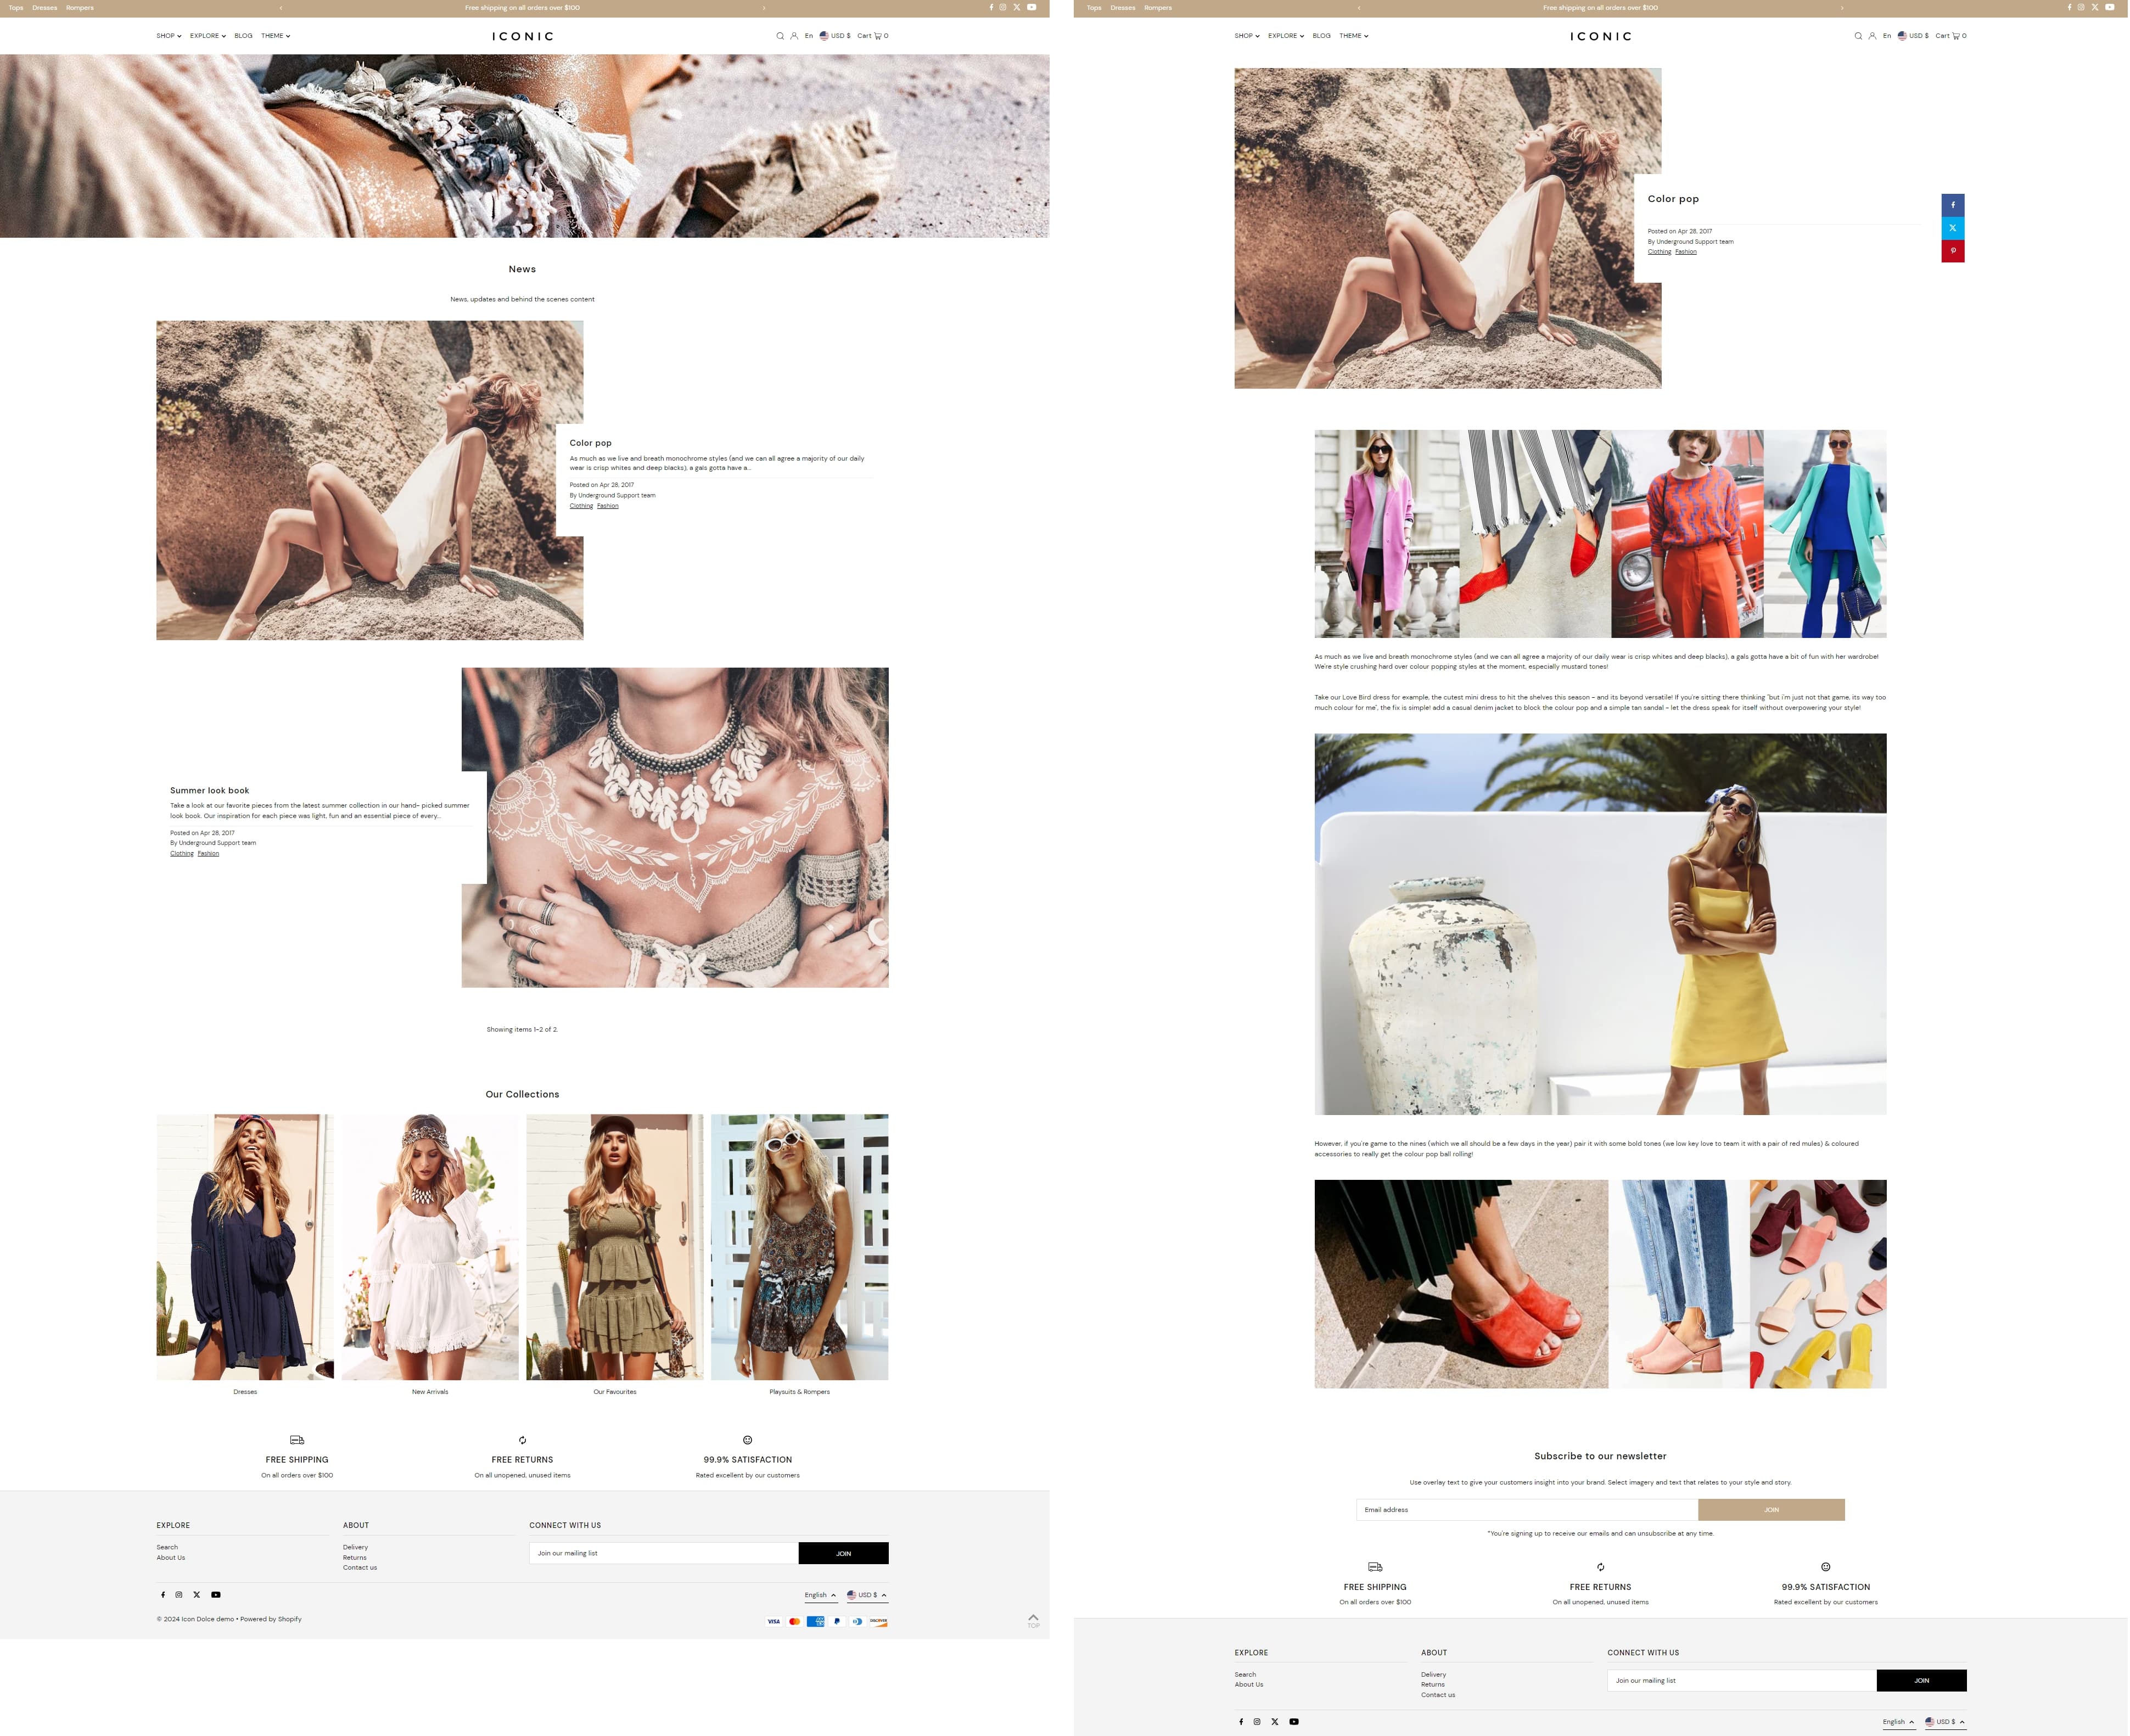Select Tops link in left page top bar
The image size is (2130, 1736).
pyautogui.click(x=16, y=8)
